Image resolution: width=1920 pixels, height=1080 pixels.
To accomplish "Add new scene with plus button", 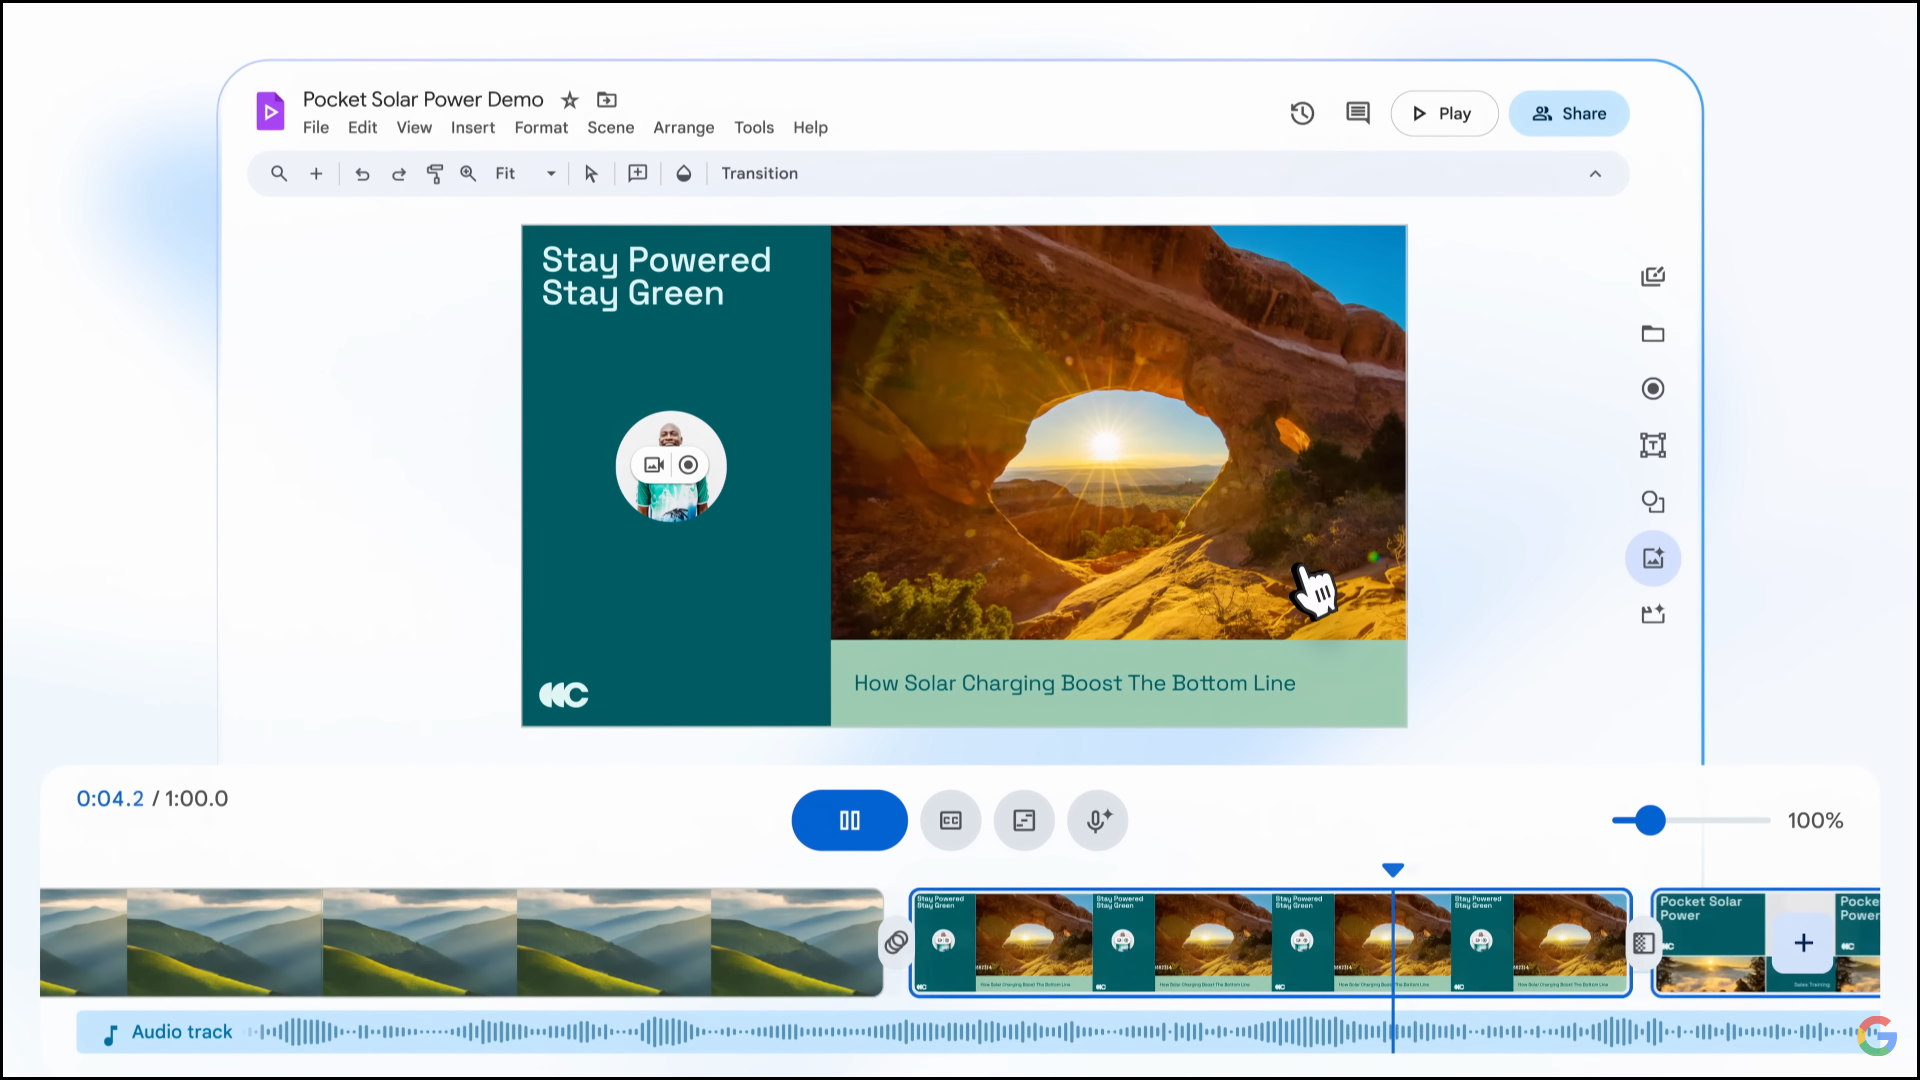I will coord(1803,943).
